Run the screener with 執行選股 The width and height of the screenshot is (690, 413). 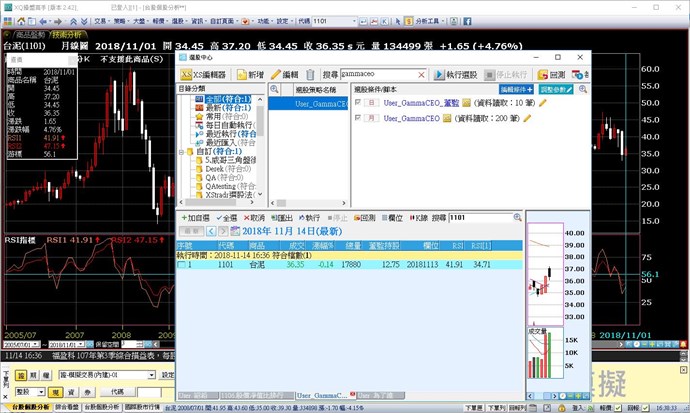(459, 75)
